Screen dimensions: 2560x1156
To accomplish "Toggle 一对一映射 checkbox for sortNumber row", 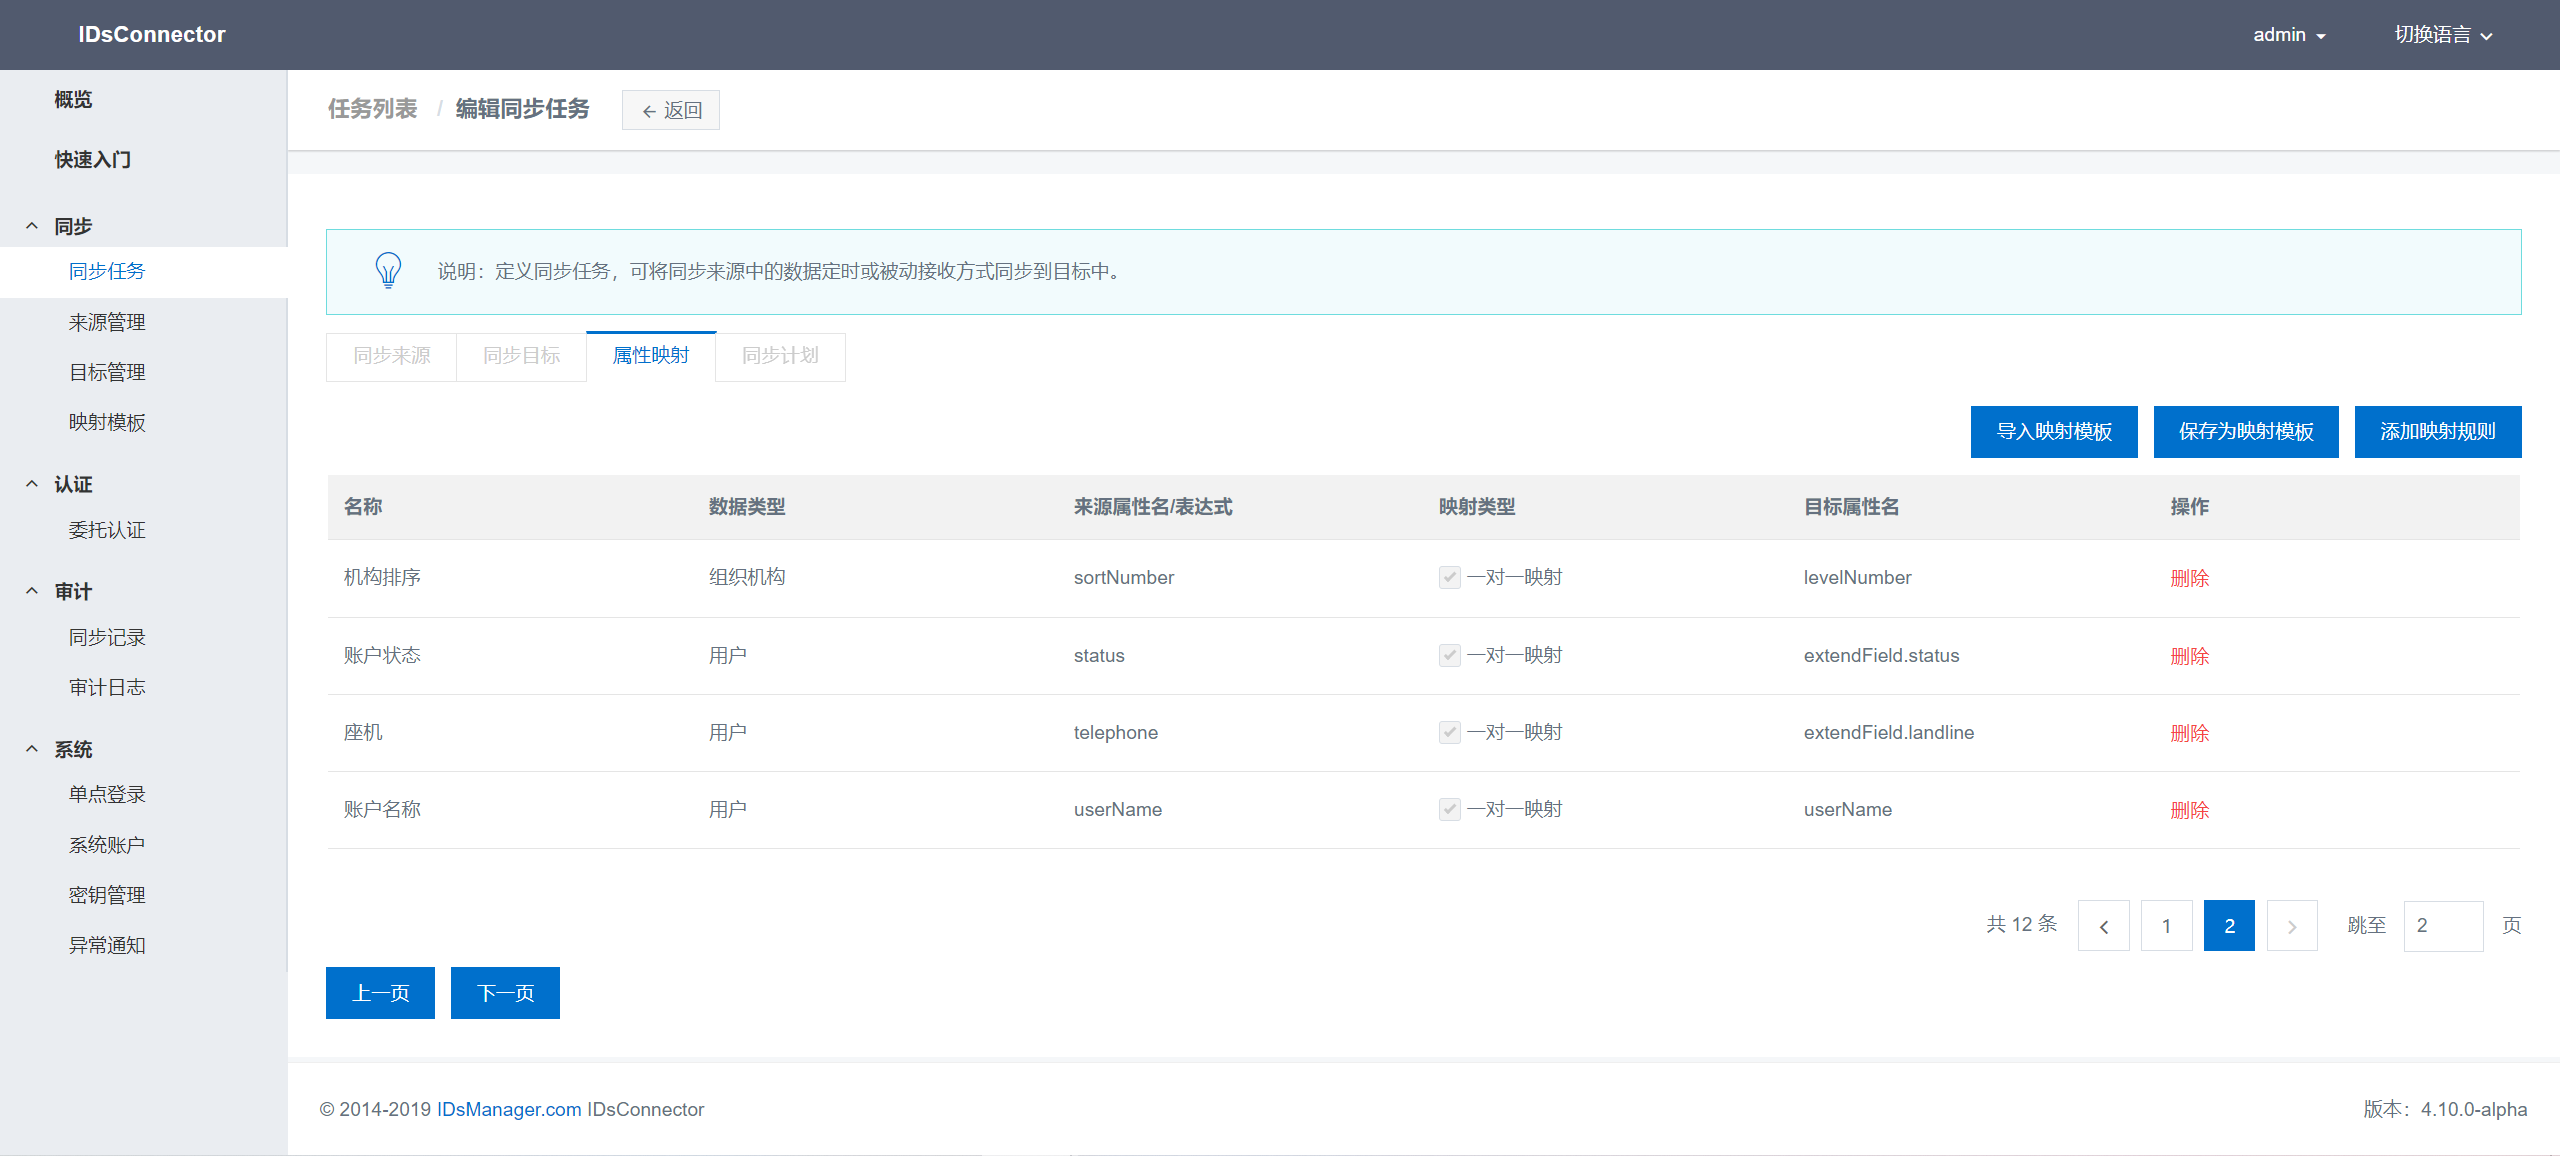I will click(1449, 577).
